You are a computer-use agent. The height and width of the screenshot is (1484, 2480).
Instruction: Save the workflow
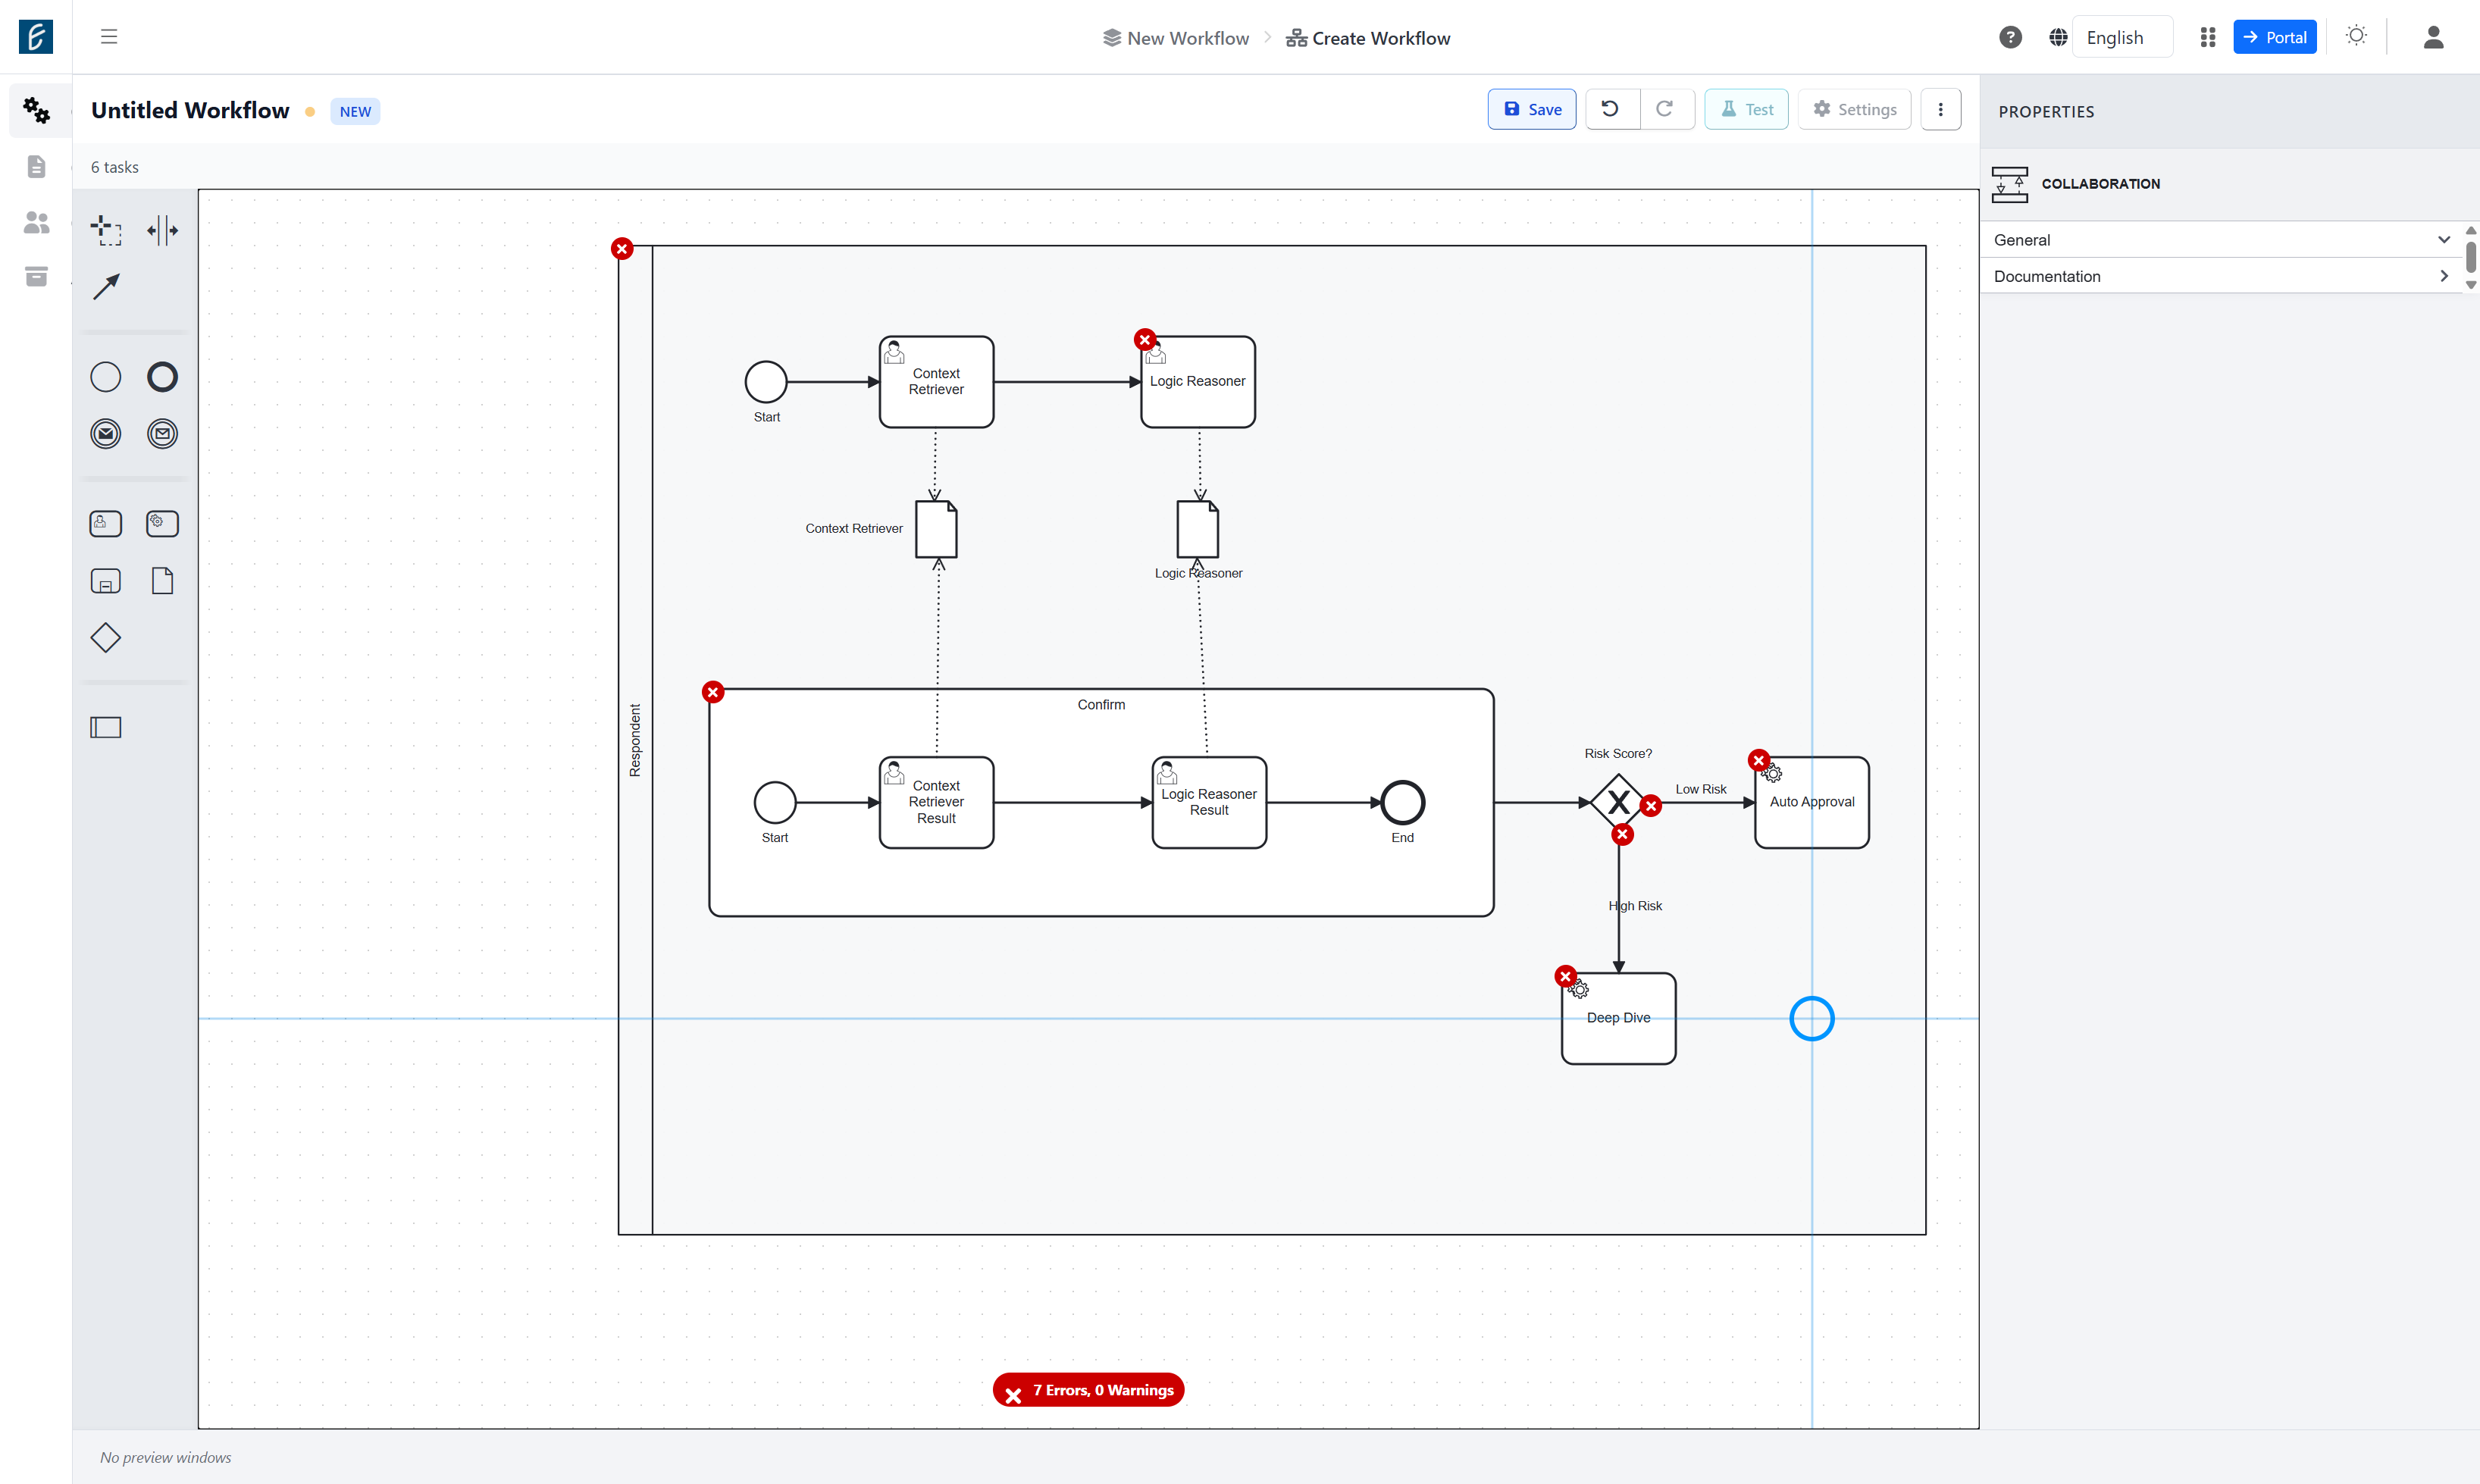[1532, 109]
